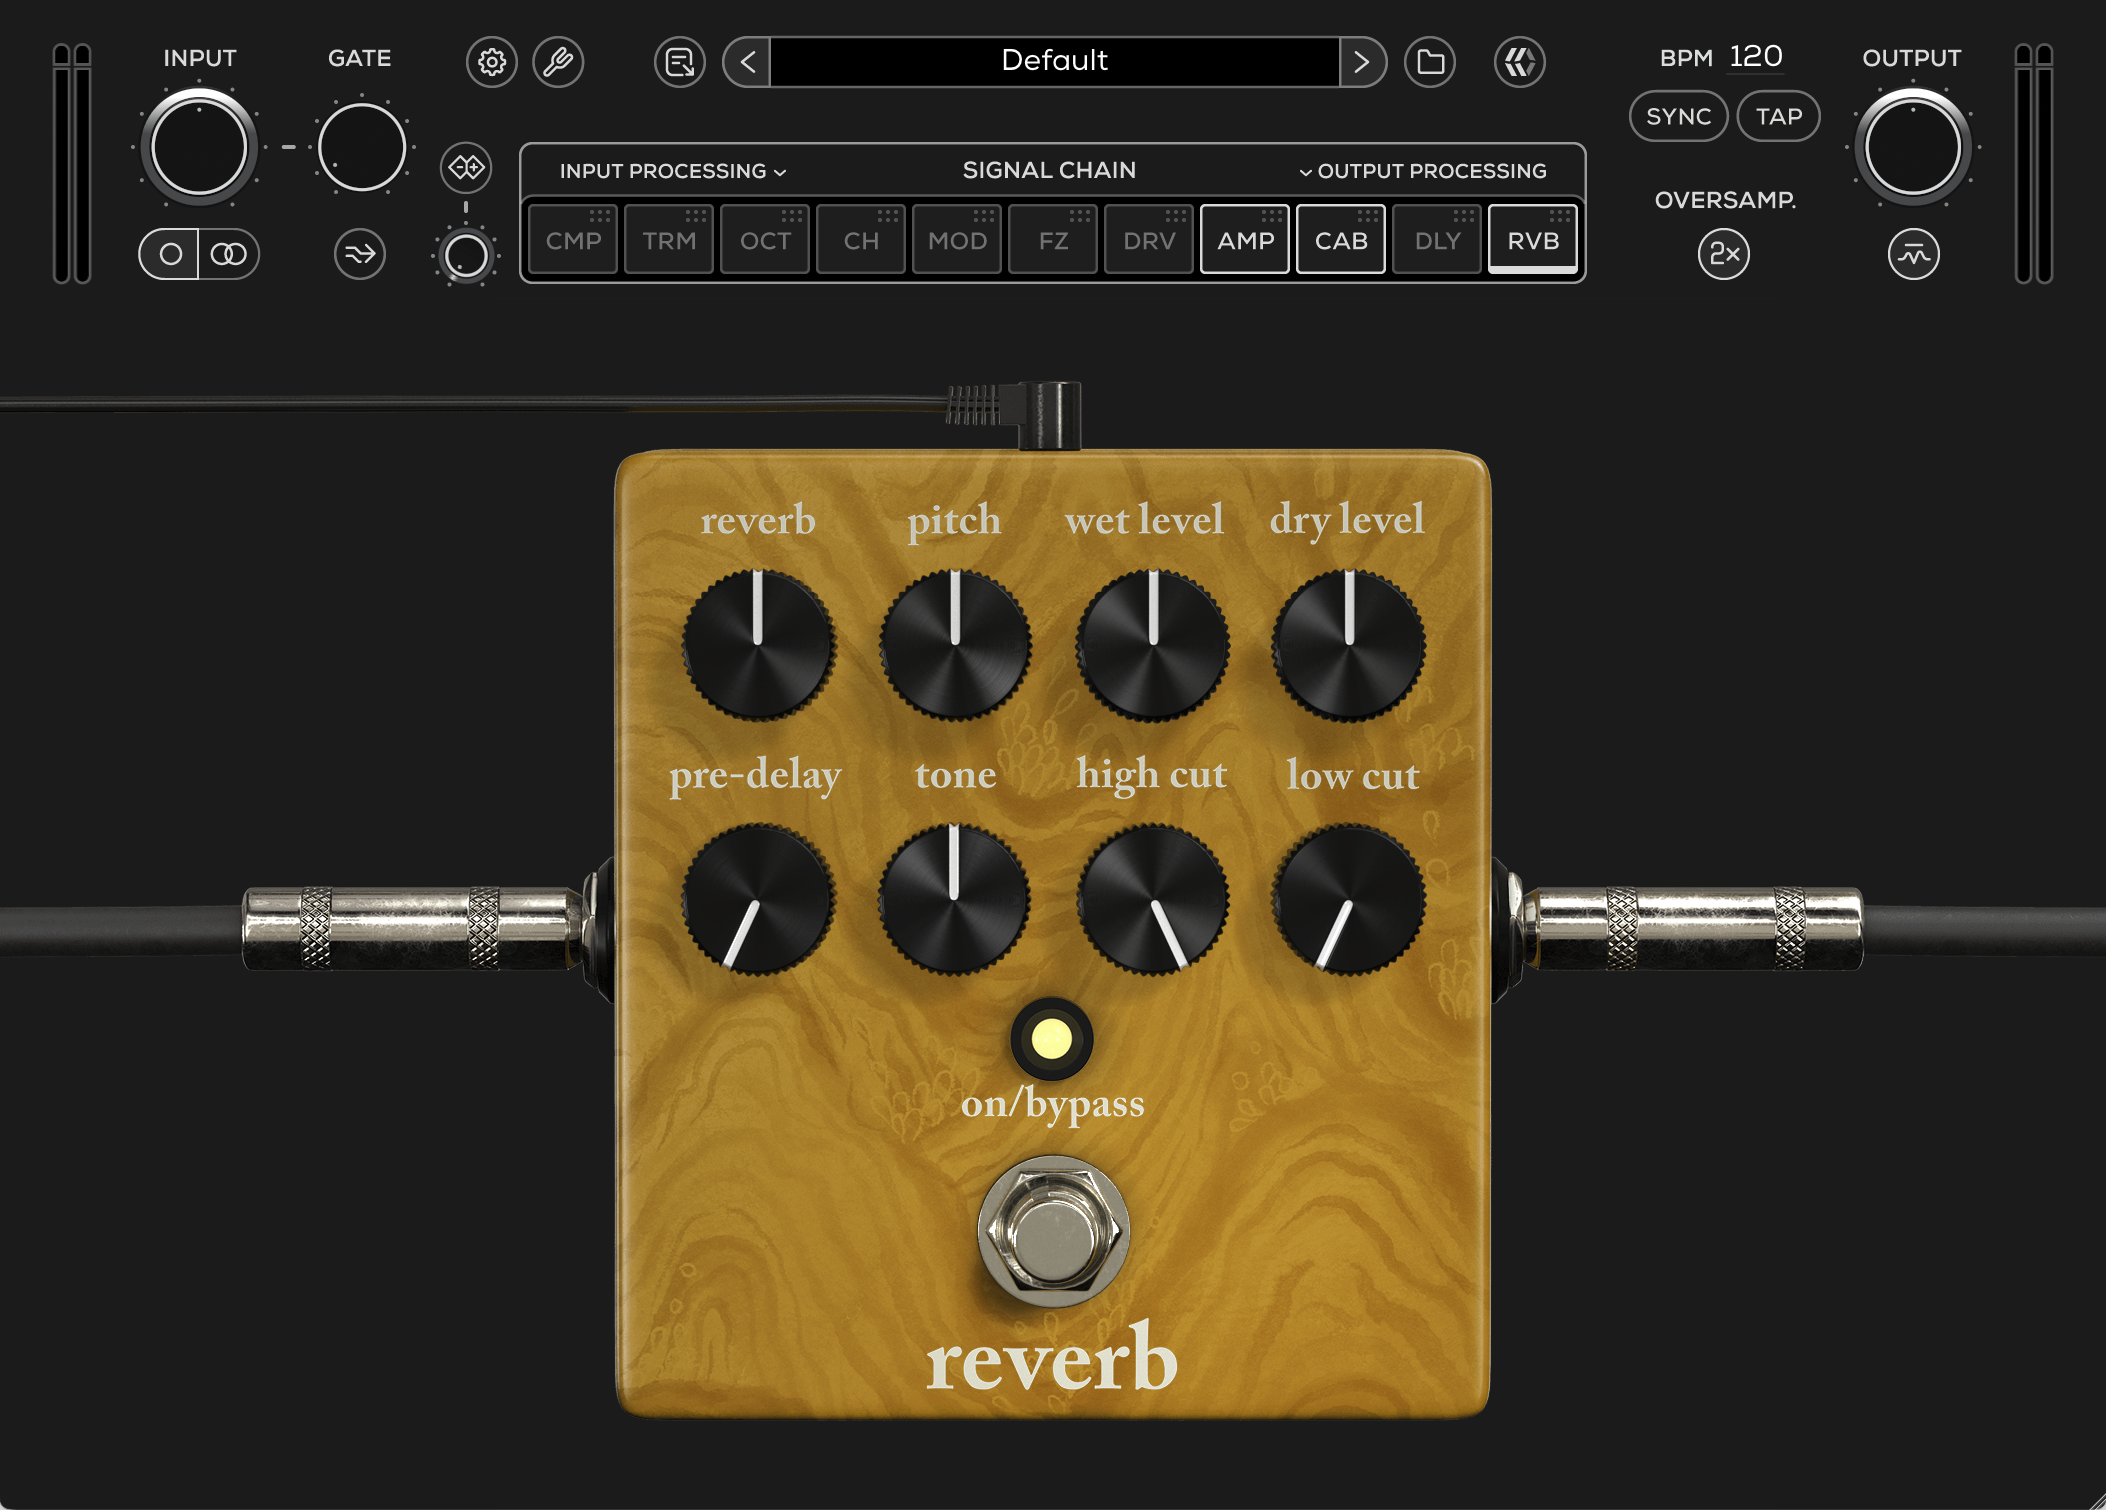This screenshot has height=1510, width=2106.
Task: Open the Default preset name field
Action: click(1055, 61)
